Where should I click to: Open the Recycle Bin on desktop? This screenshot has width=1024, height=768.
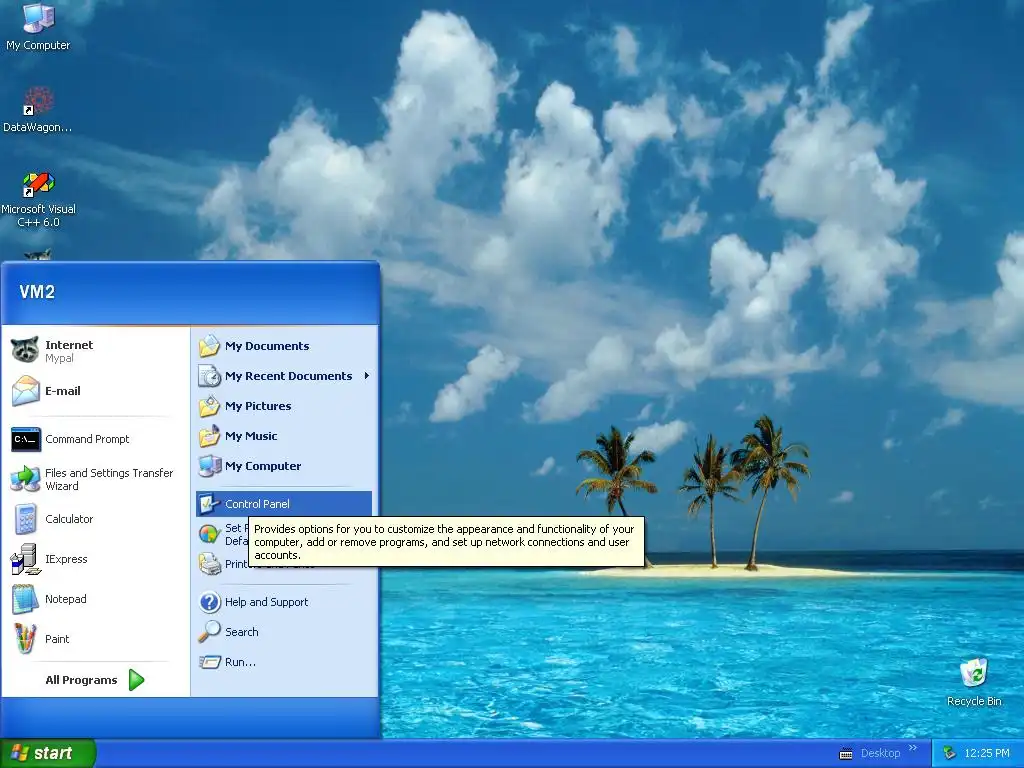(x=974, y=682)
